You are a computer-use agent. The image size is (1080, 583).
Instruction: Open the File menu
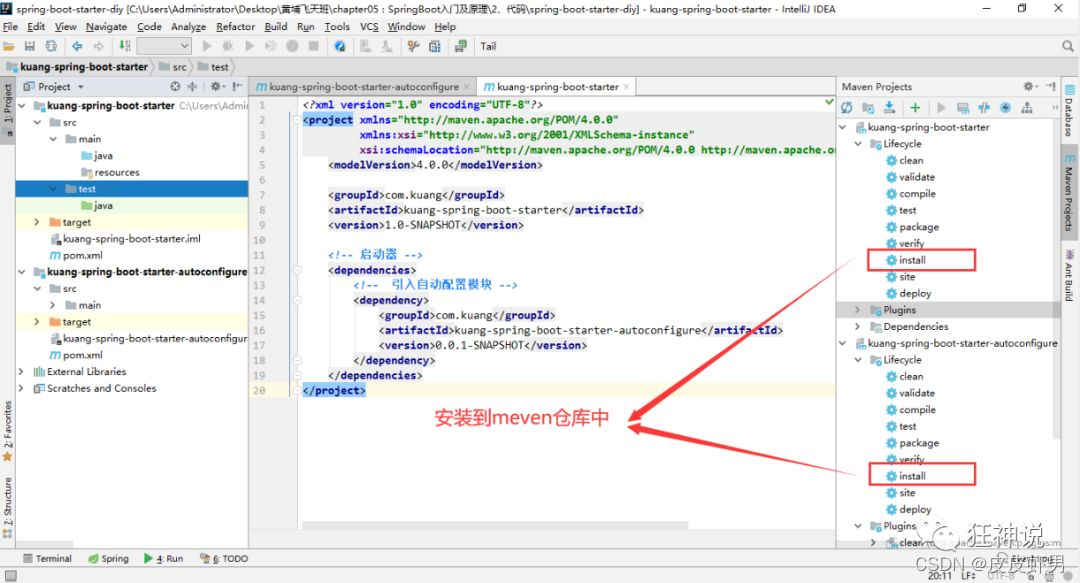tap(10, 26)
